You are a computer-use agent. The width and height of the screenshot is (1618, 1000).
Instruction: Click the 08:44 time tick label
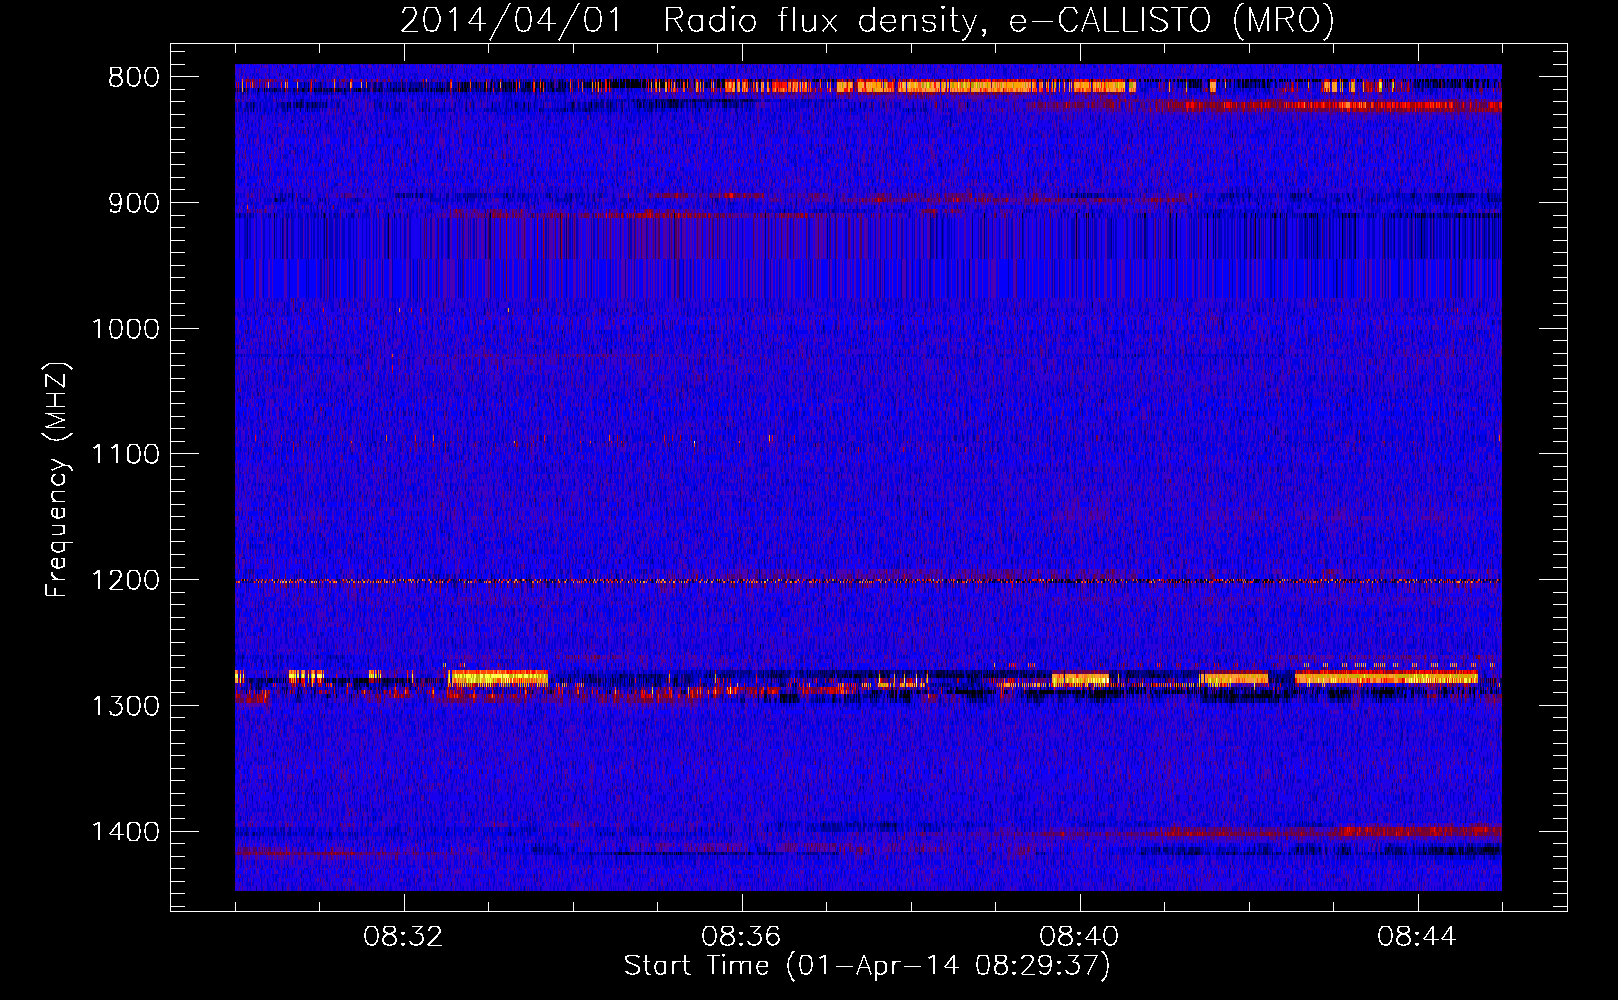1417,937
